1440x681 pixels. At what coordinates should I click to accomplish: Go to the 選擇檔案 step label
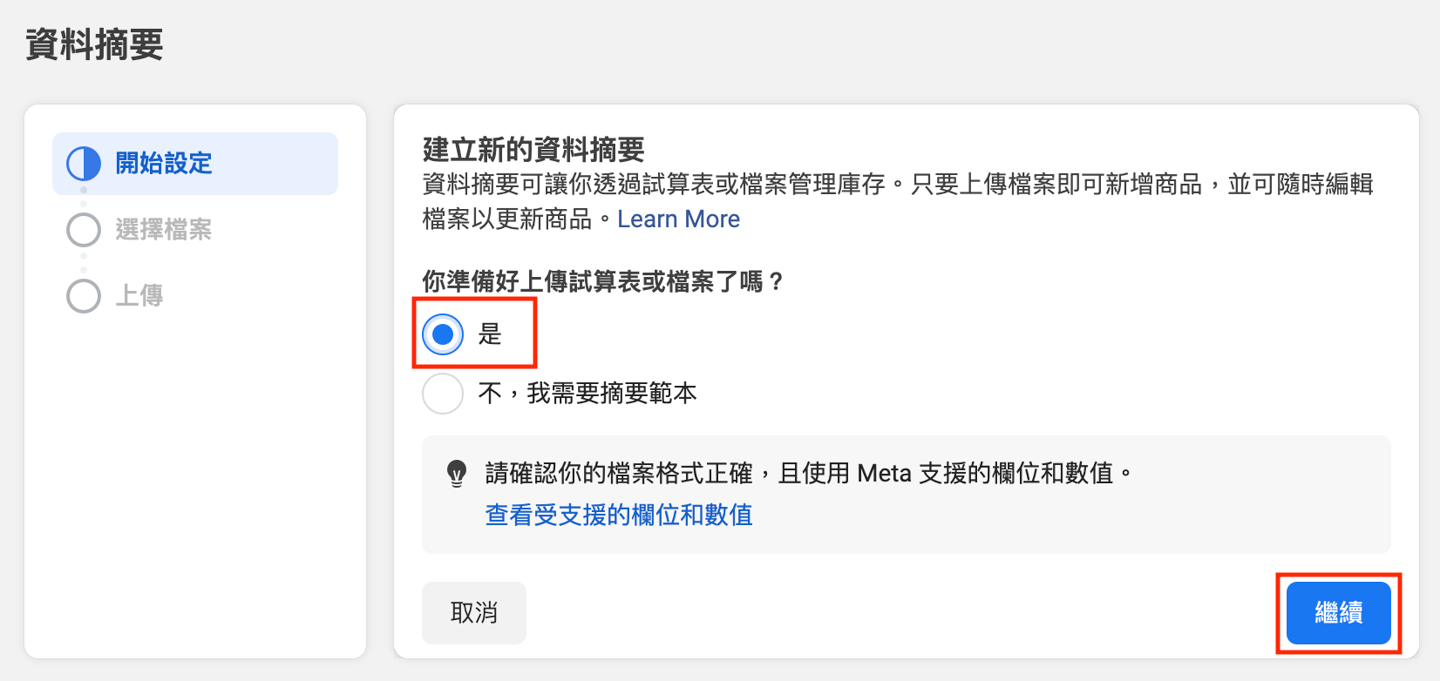[164, 230]
